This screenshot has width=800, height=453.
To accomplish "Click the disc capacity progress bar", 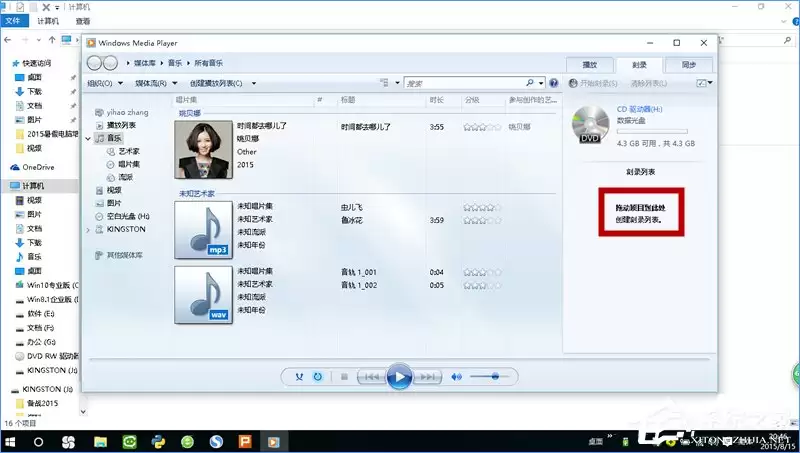I will (652, 132).
